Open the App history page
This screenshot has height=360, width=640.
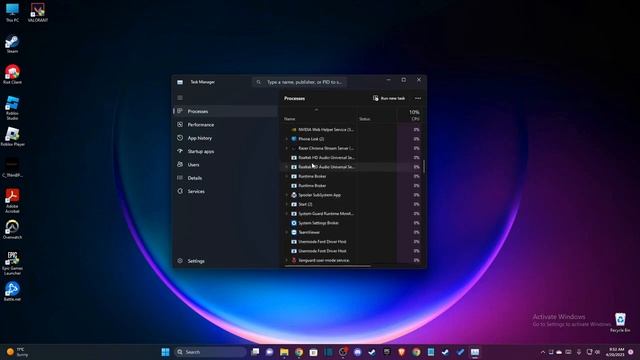(226, 138)
